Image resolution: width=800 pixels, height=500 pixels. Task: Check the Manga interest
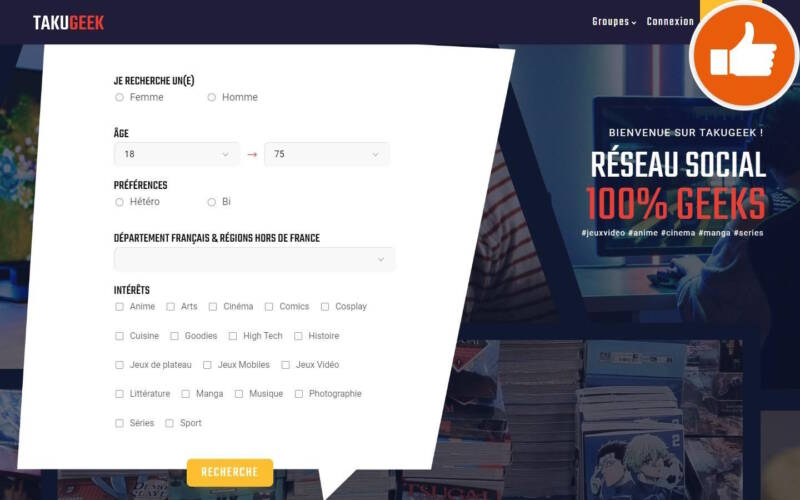click(x=186, y=394)
